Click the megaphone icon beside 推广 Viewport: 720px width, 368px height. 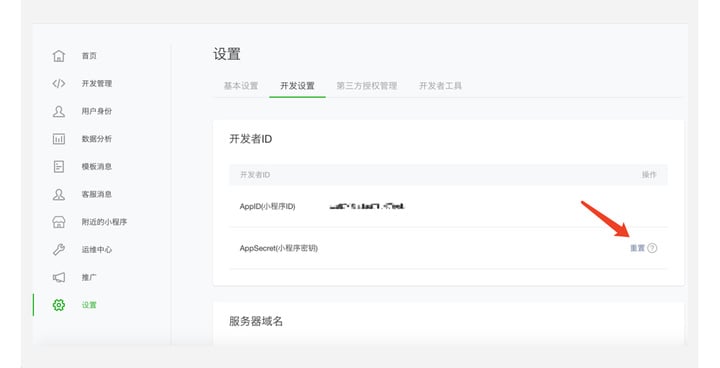point(59,277)
